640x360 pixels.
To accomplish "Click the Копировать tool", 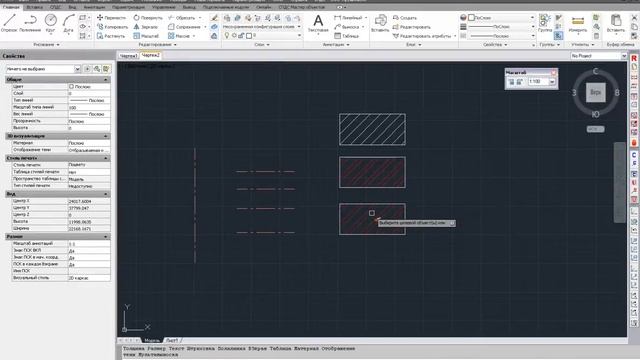I will 112,27.
